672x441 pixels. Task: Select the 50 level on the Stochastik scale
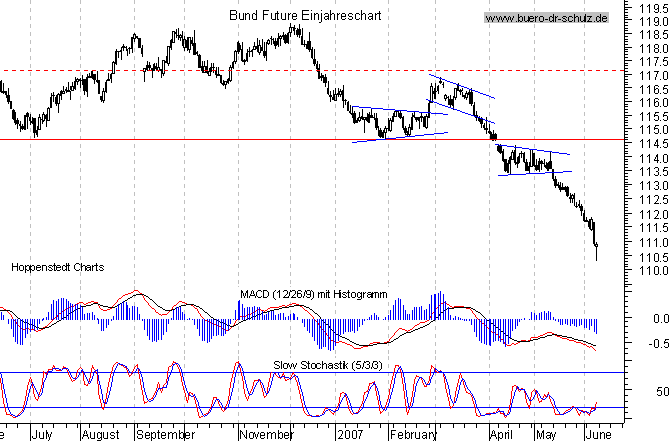pyautogui.click(x=660, y=392)
